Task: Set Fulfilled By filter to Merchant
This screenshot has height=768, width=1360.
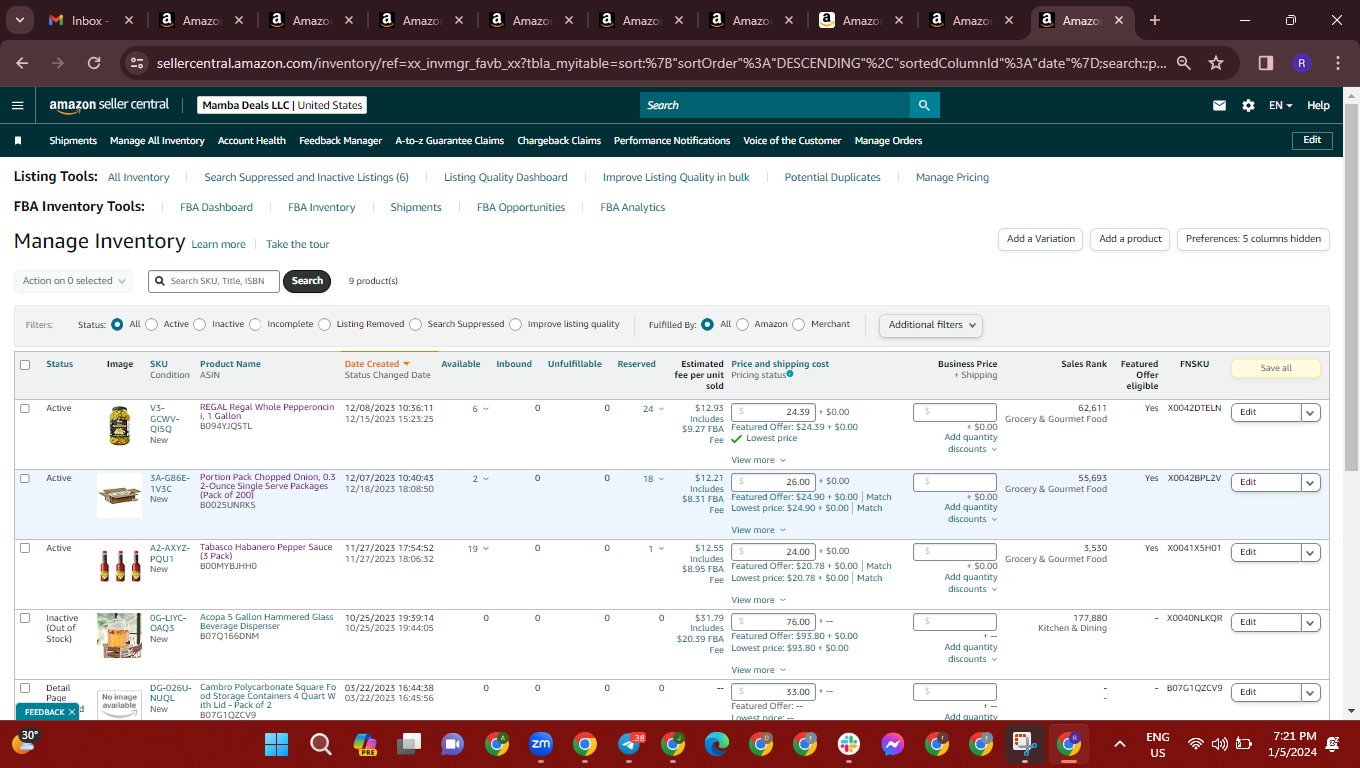Action: click(x=798, y=324)
